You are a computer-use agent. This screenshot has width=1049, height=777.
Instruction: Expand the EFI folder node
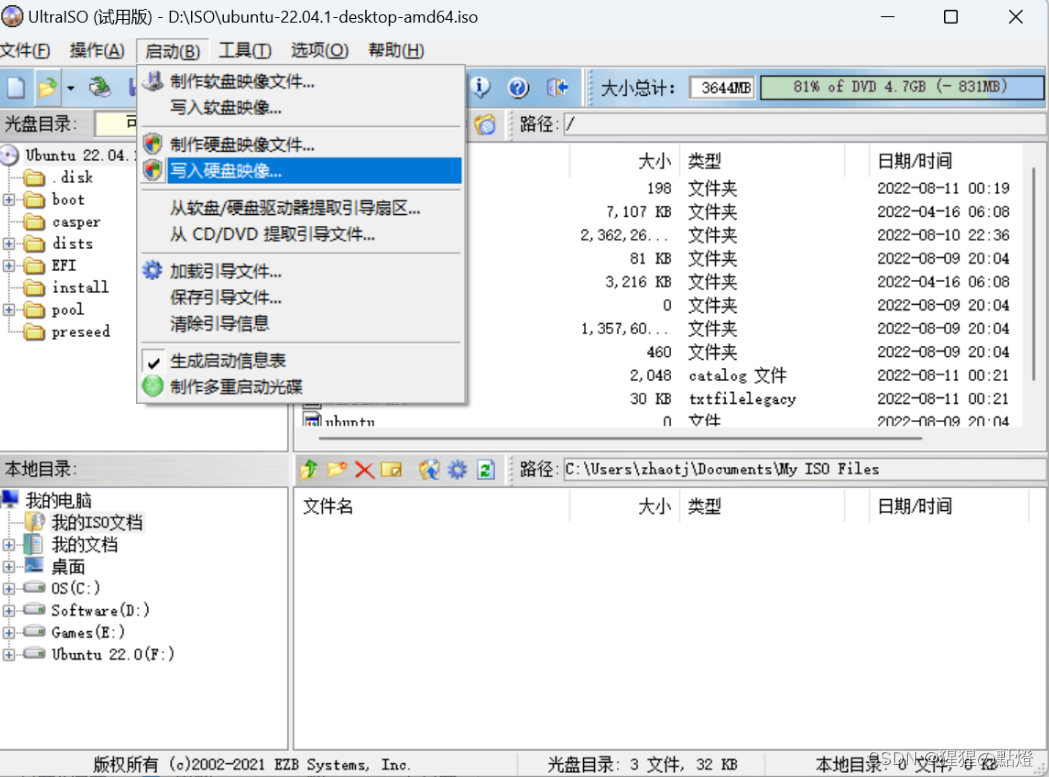pyautogui.click(x=9, y=266)
